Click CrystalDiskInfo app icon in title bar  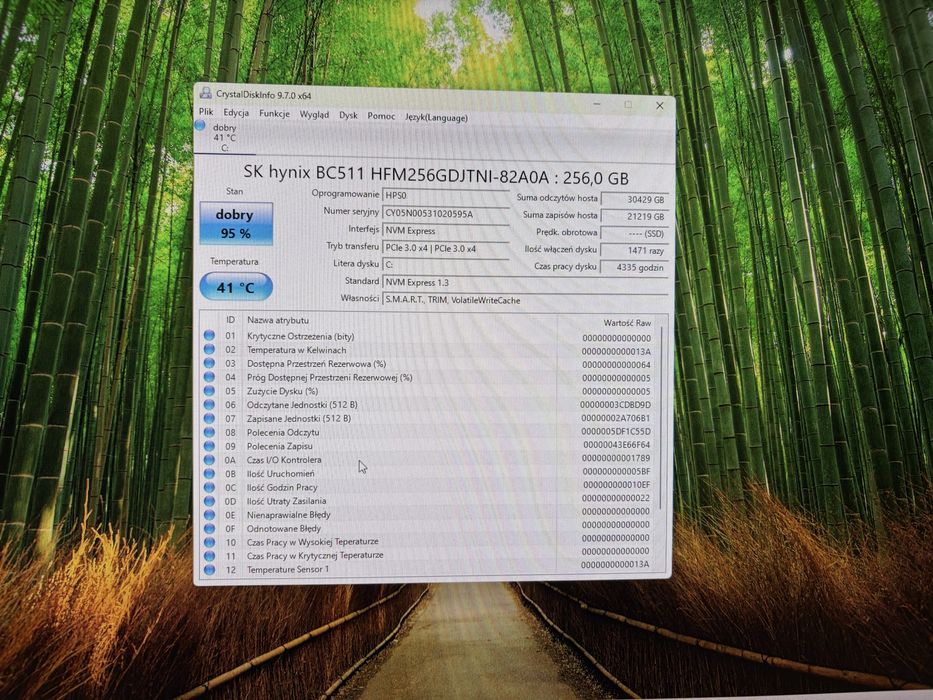pyautogui.click(x=205, y=93)
